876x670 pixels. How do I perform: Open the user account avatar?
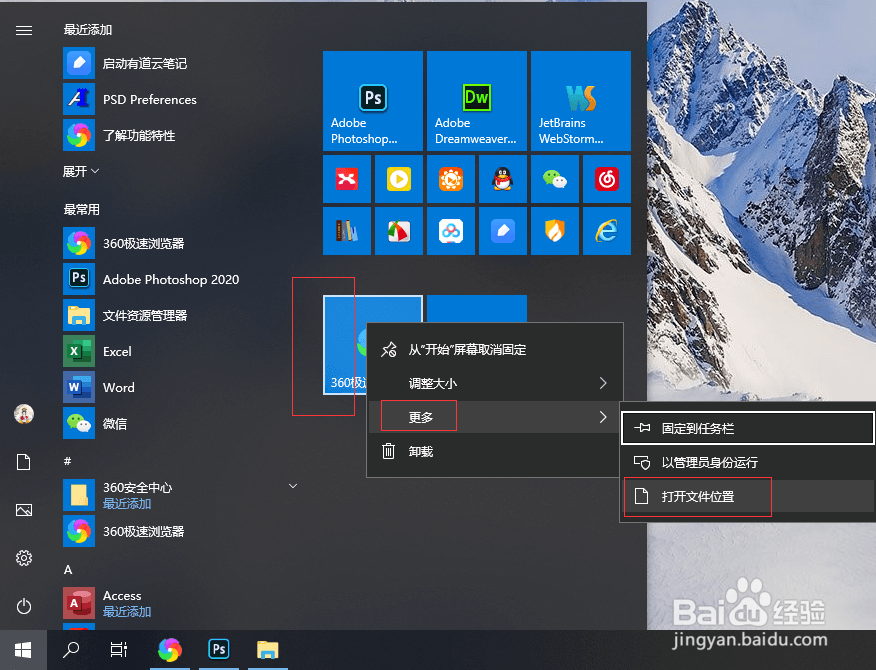point(23,414)
